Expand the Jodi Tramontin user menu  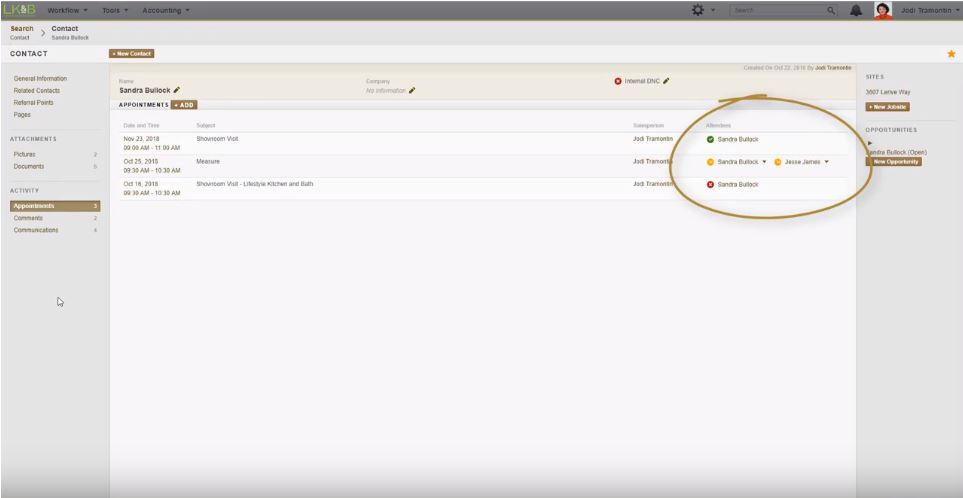[x=957, y=10]
